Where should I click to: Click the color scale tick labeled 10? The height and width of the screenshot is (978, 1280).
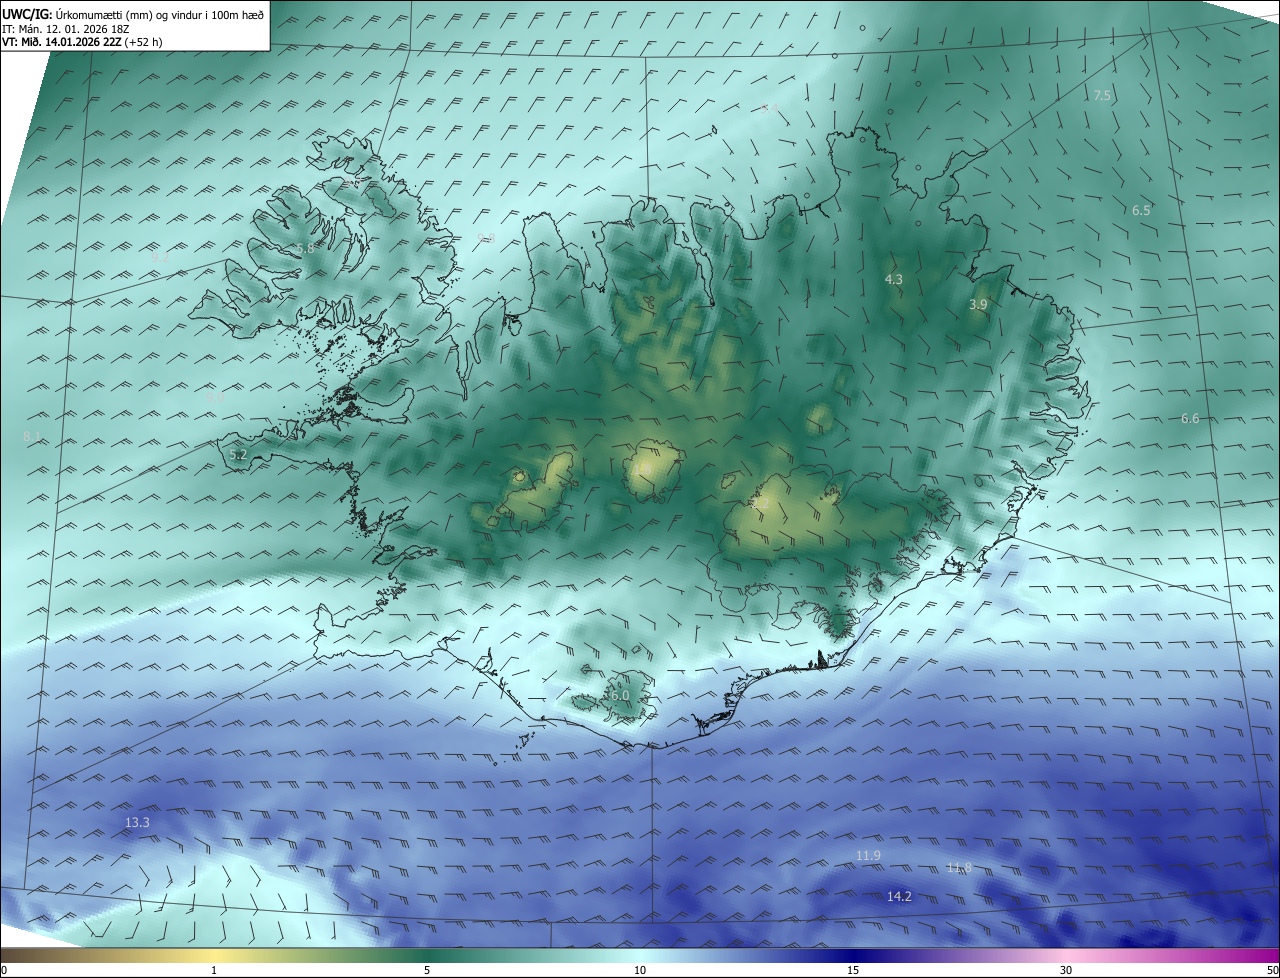[x=640, y=970]
